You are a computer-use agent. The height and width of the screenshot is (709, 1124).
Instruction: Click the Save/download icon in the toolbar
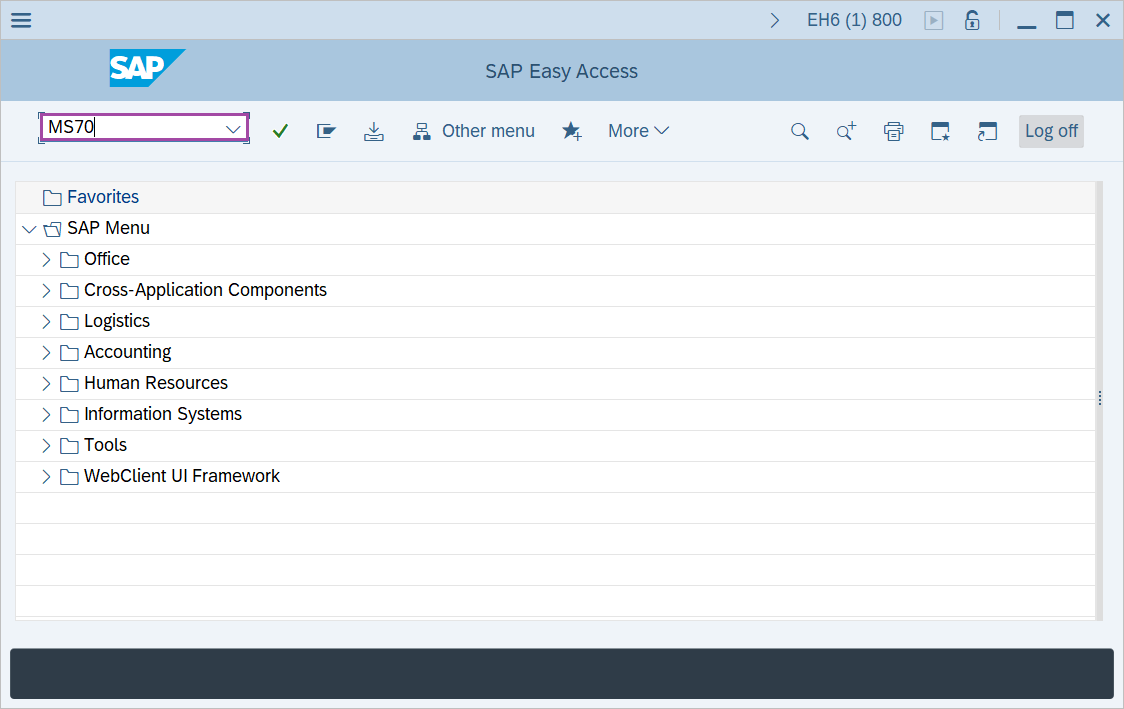coord(374,131)
